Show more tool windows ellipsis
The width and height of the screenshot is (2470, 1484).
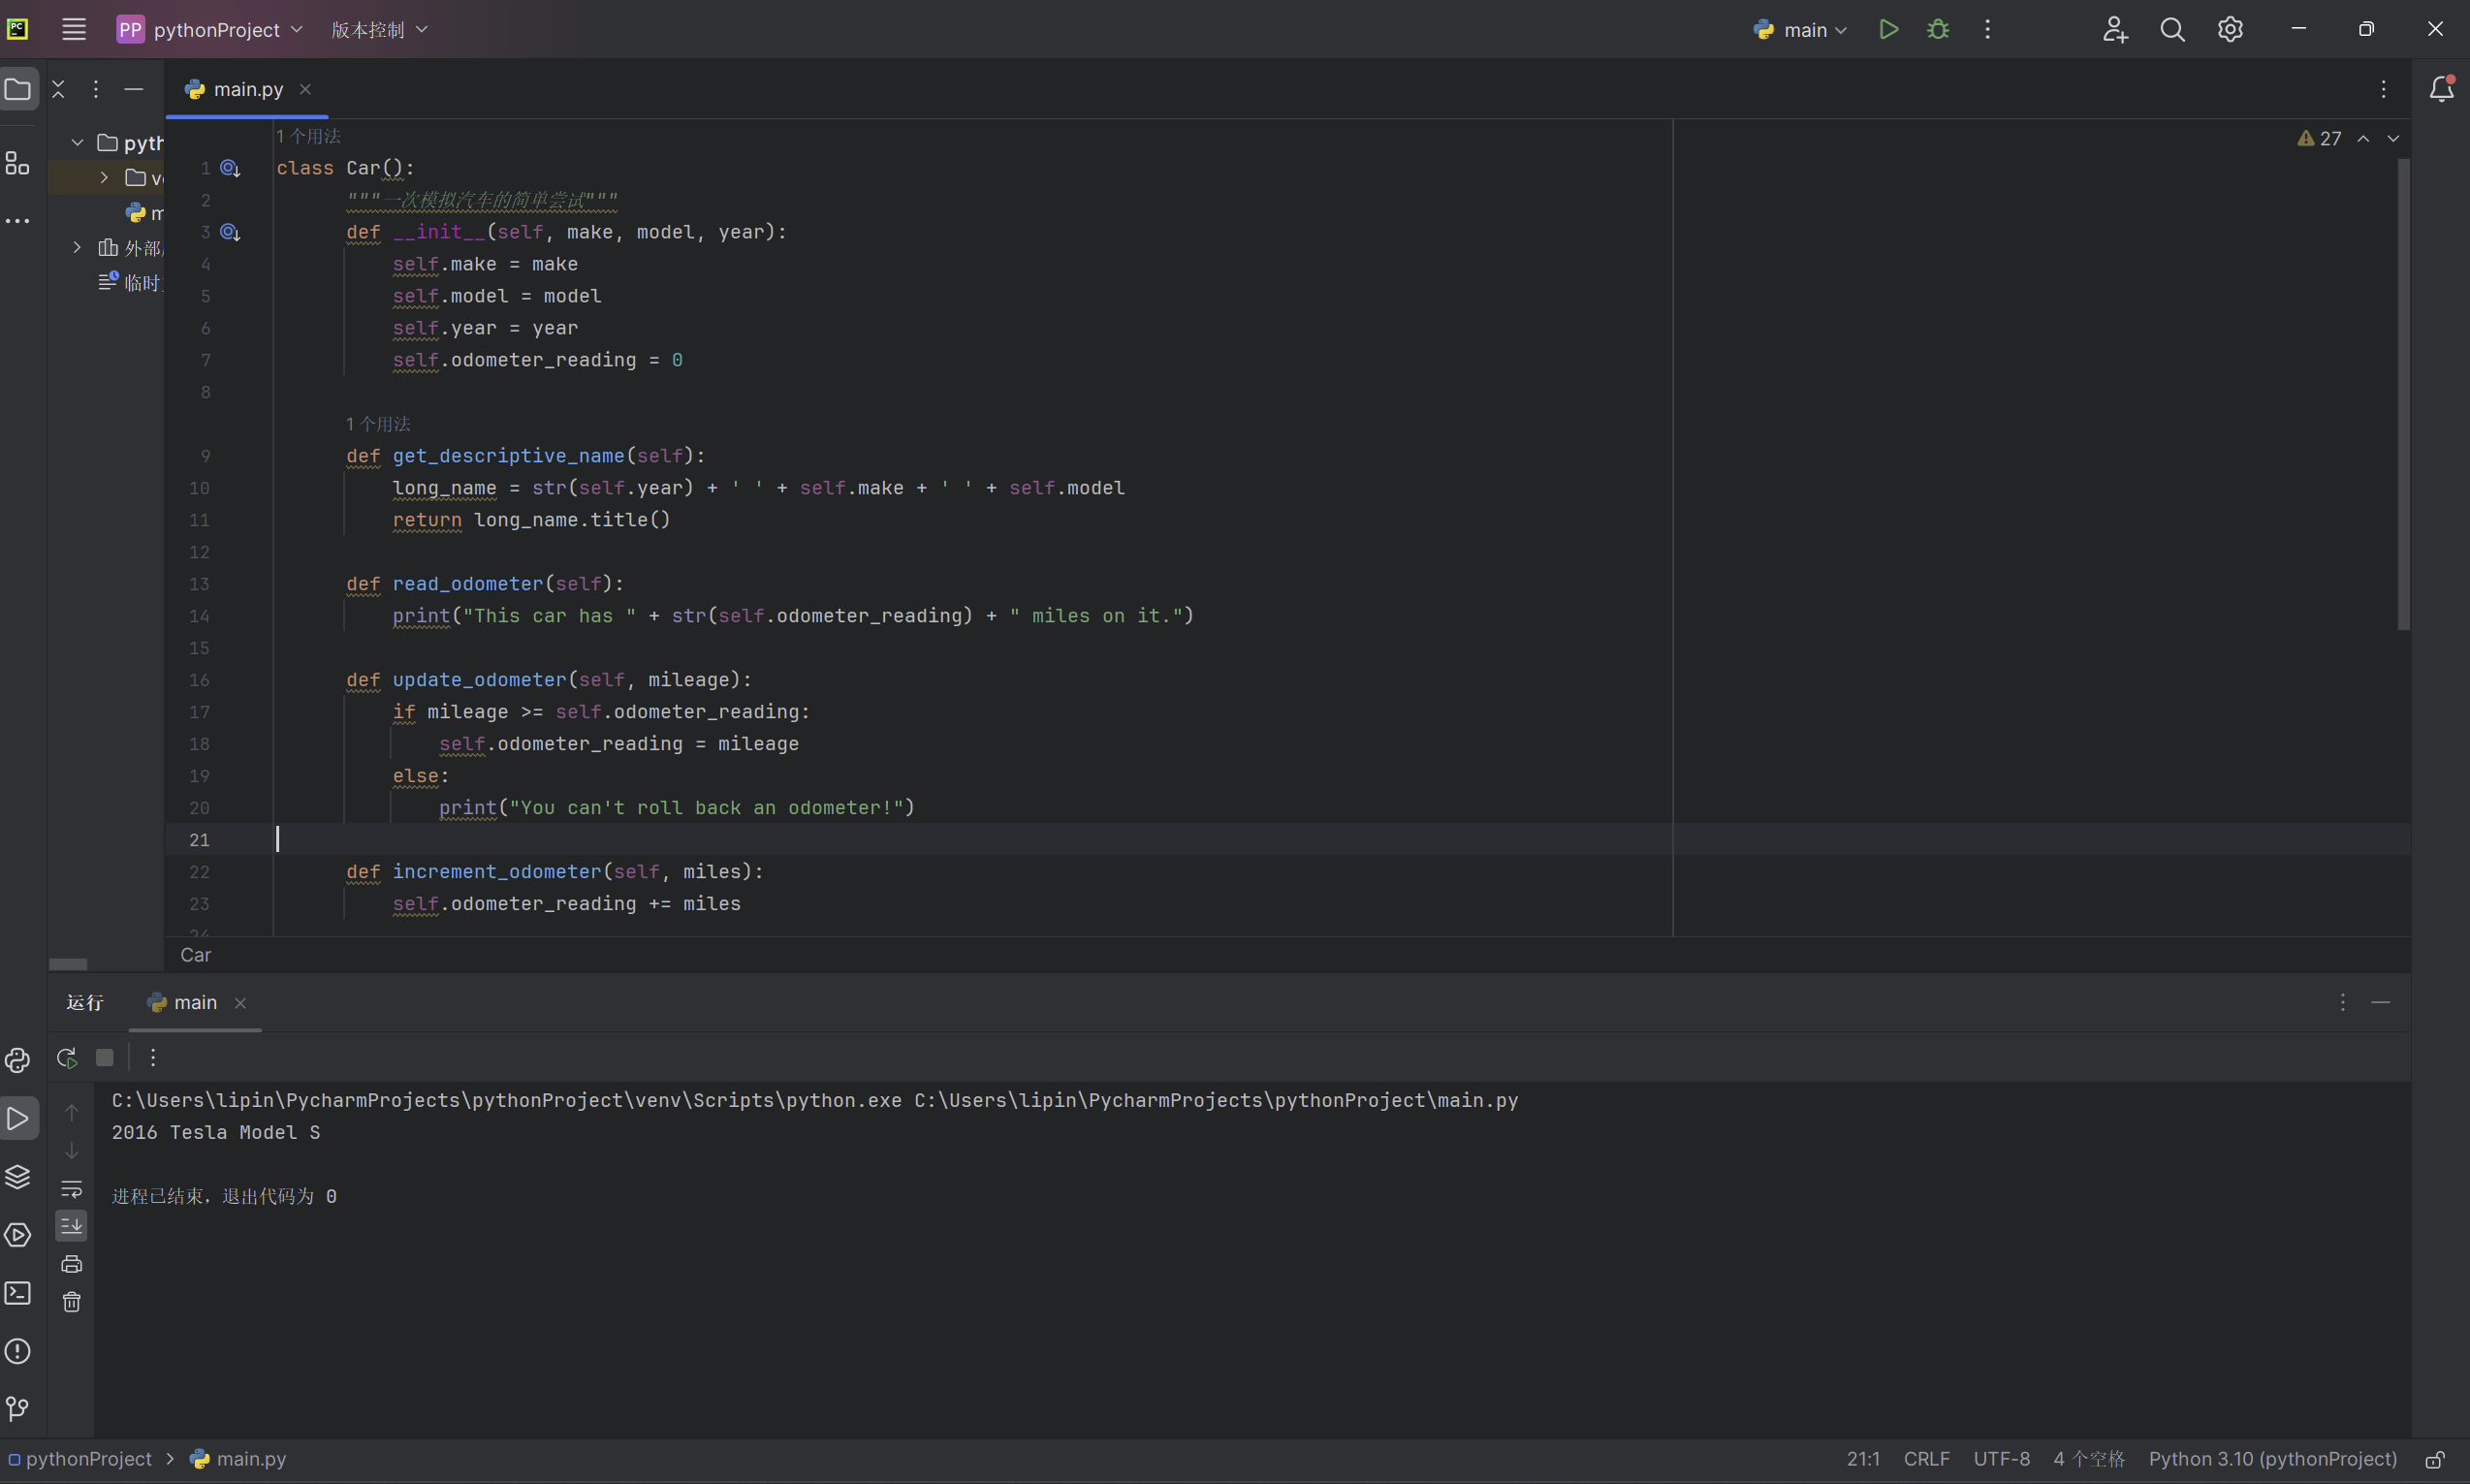[x=18, y=220]
